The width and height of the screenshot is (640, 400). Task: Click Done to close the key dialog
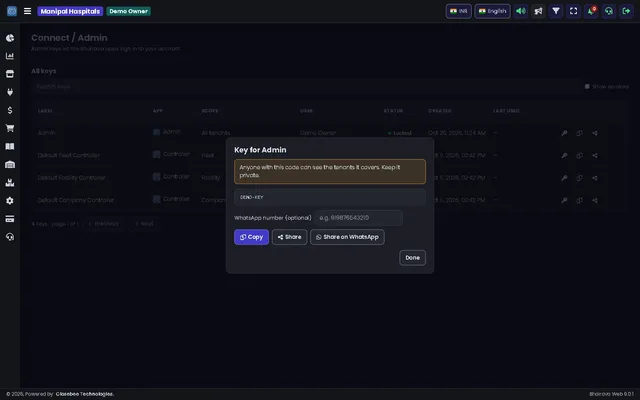tap(412, 258)
